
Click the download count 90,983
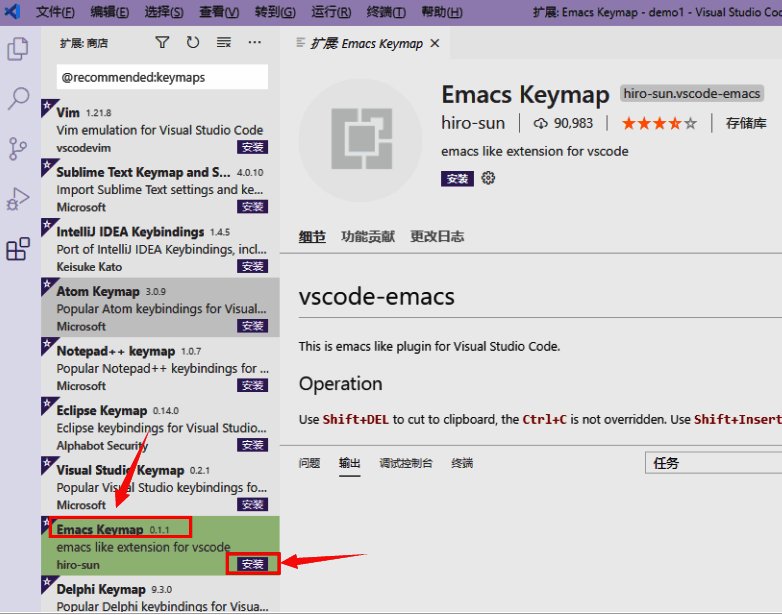(x=564, y=123)
